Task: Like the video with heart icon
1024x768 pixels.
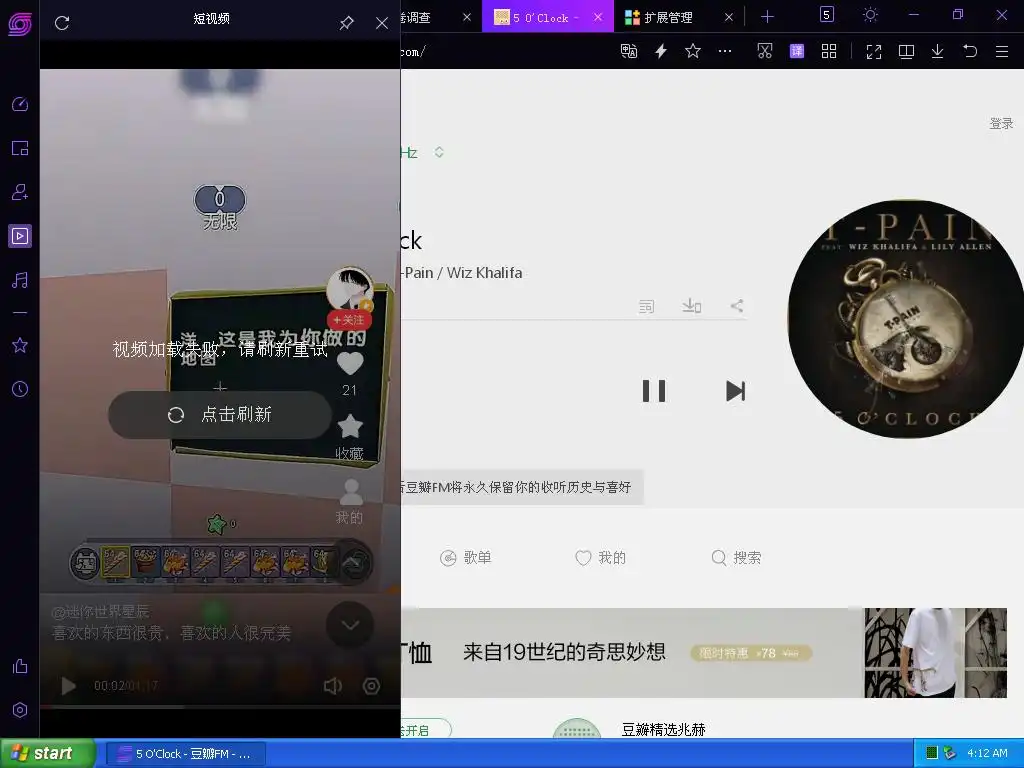Action: point(350,364)
